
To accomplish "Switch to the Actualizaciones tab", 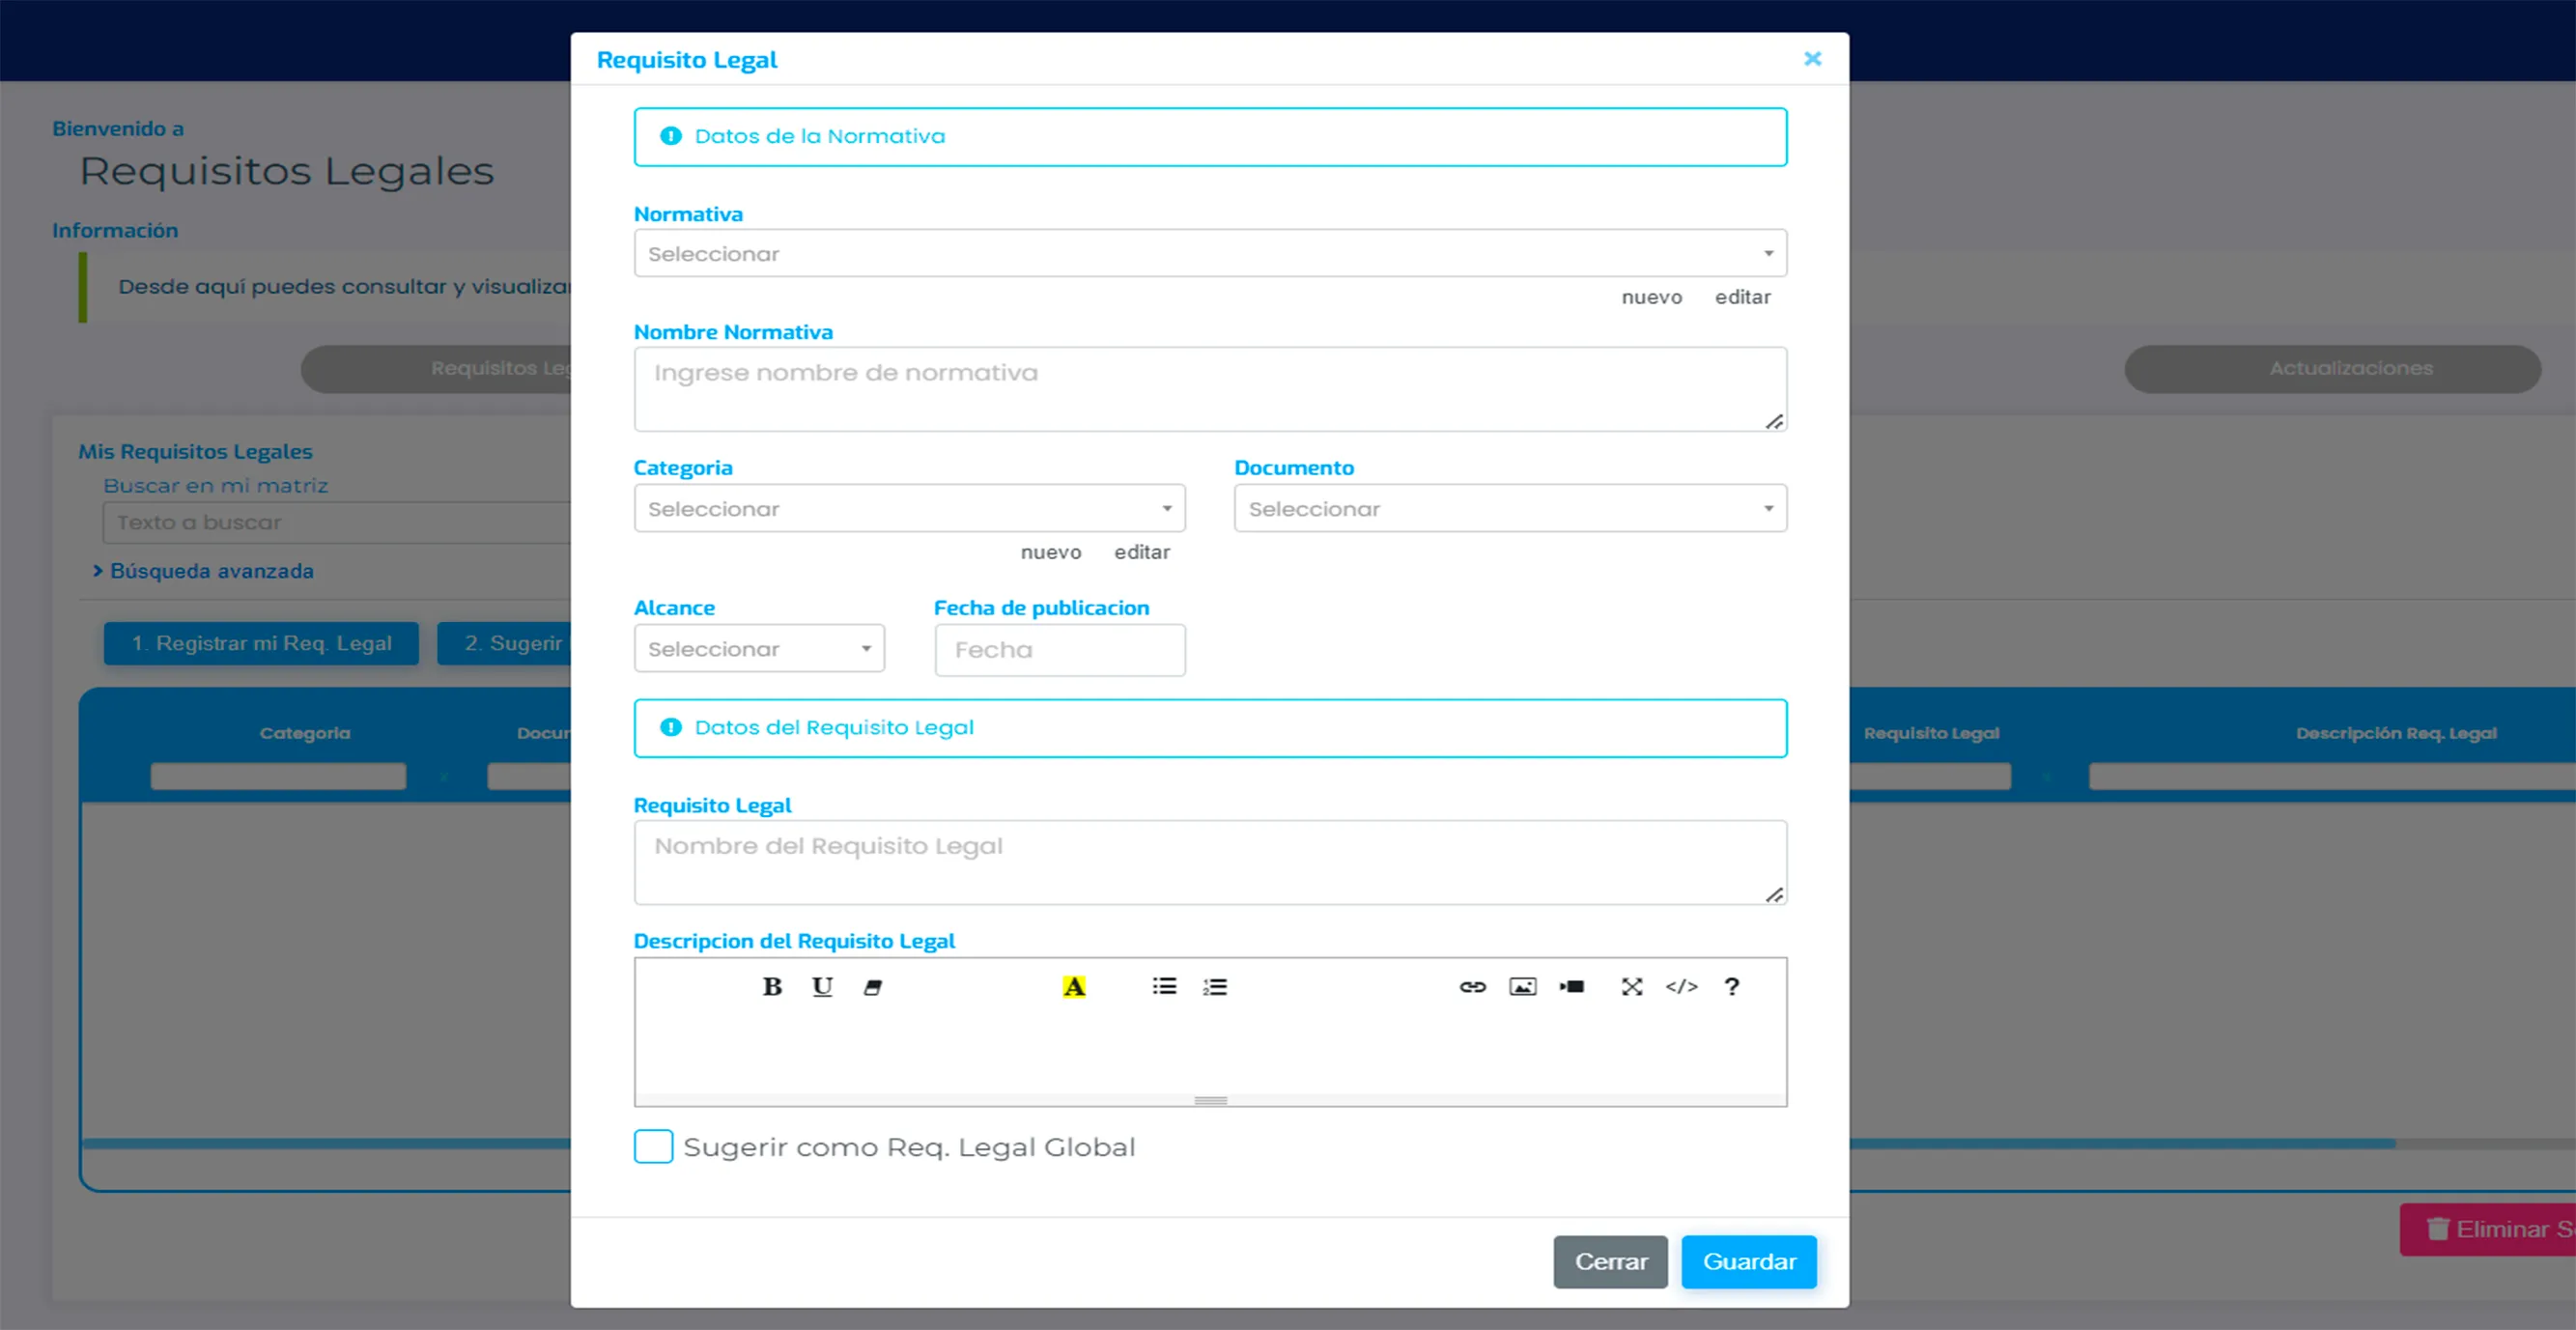I will 2333,369.
